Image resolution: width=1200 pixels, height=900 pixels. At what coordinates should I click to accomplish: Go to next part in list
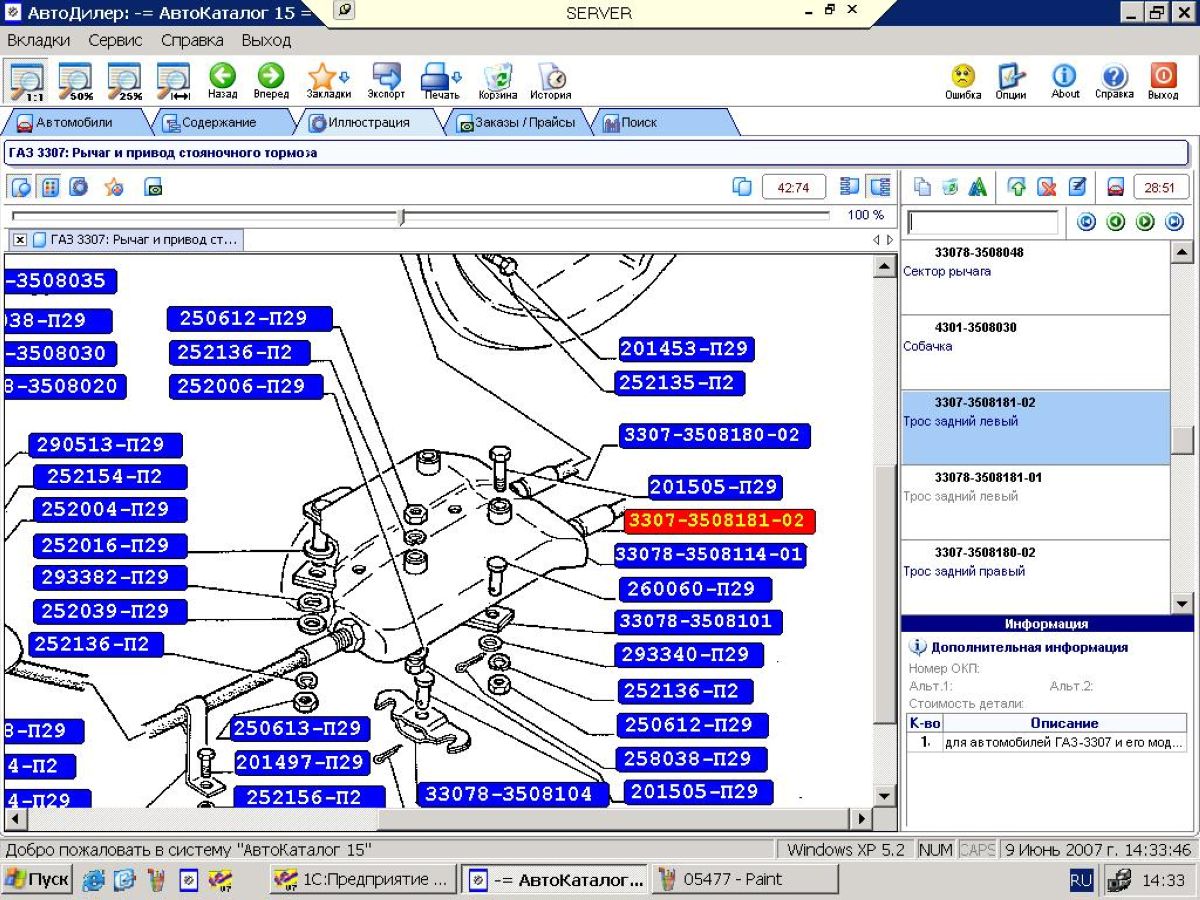1145,222
